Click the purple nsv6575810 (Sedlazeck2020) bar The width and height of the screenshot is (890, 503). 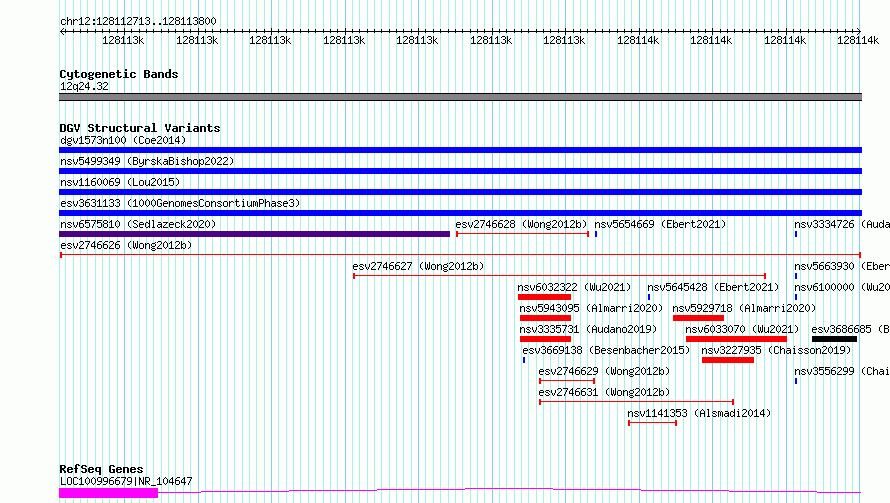point(254,234)
